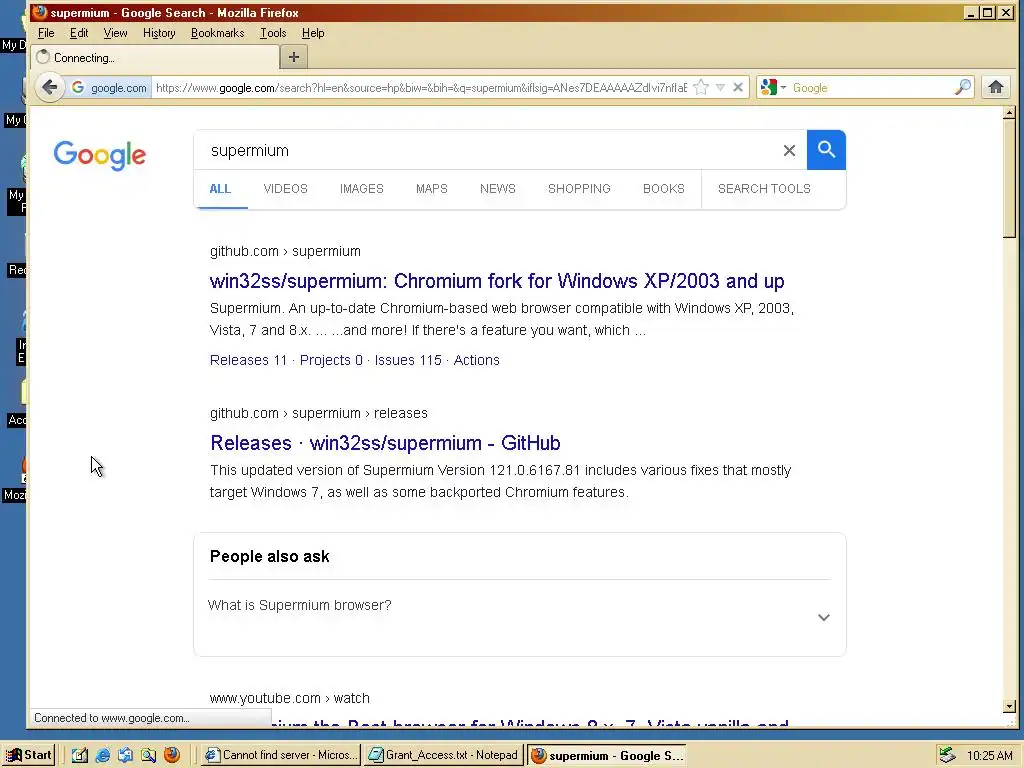Screen dimensions: 1024x768
Task: Click the www.youtube.com › watch breadcrumb
Action: pos(290,698)
